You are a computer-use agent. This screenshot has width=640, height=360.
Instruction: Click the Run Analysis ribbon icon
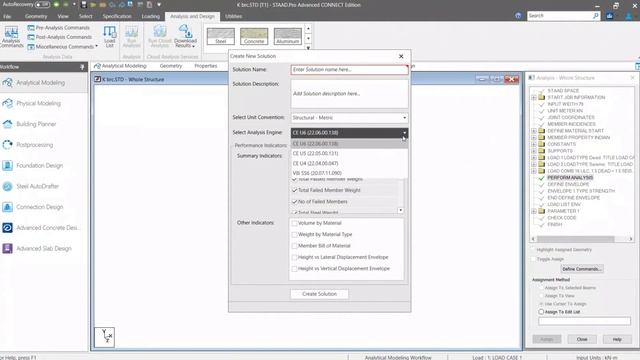tap(131, 36)
